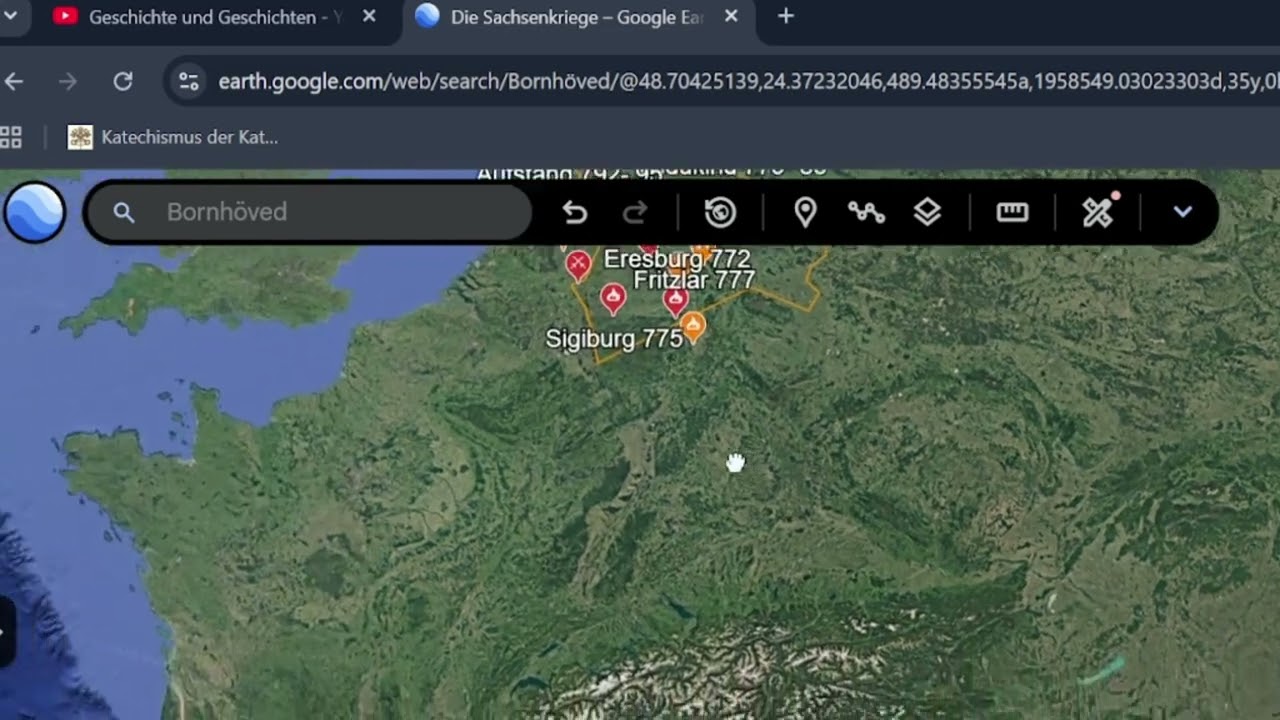Viewport: 1280px width, 720px height.
Task: Open the satellite tool with red dot
Action: [1099, 211]
